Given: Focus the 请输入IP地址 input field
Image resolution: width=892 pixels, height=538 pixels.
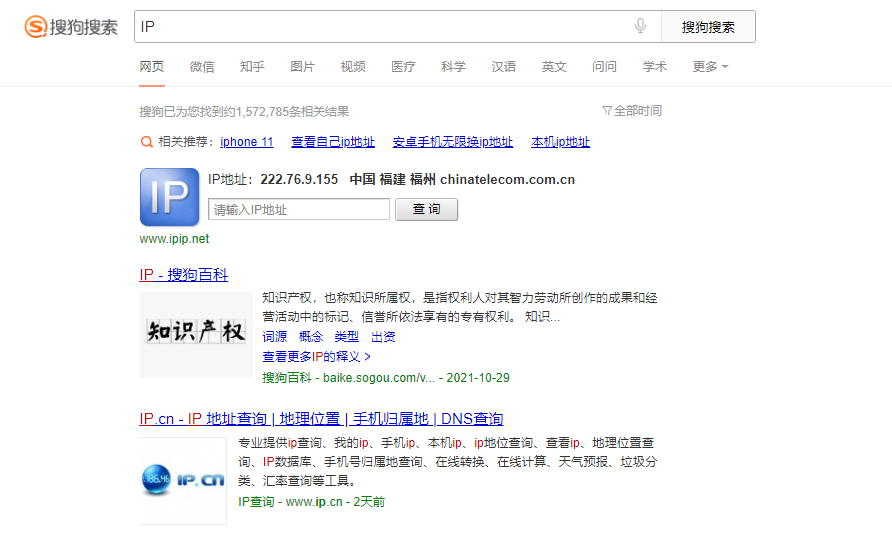Looking at the screenshot, I should tap(299, 209).
